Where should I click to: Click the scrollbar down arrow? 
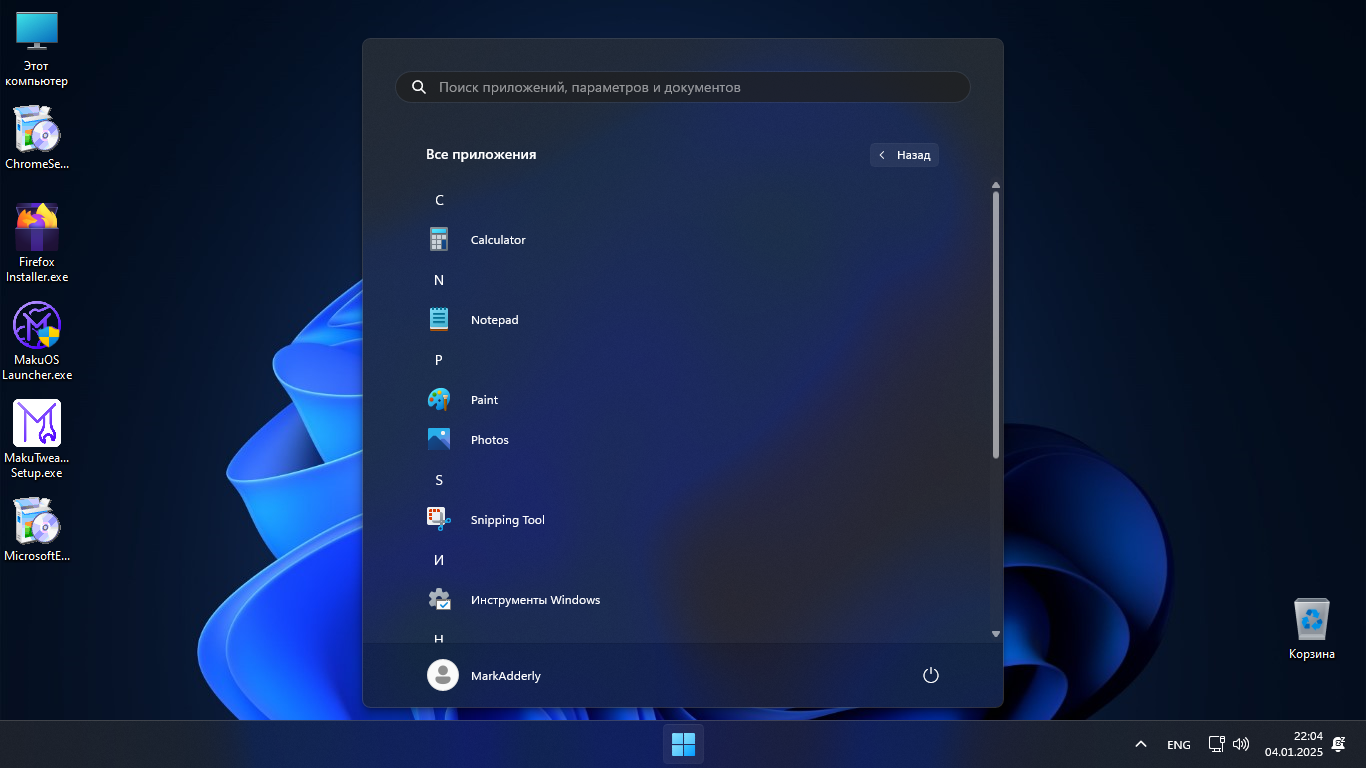pos(996,634)
